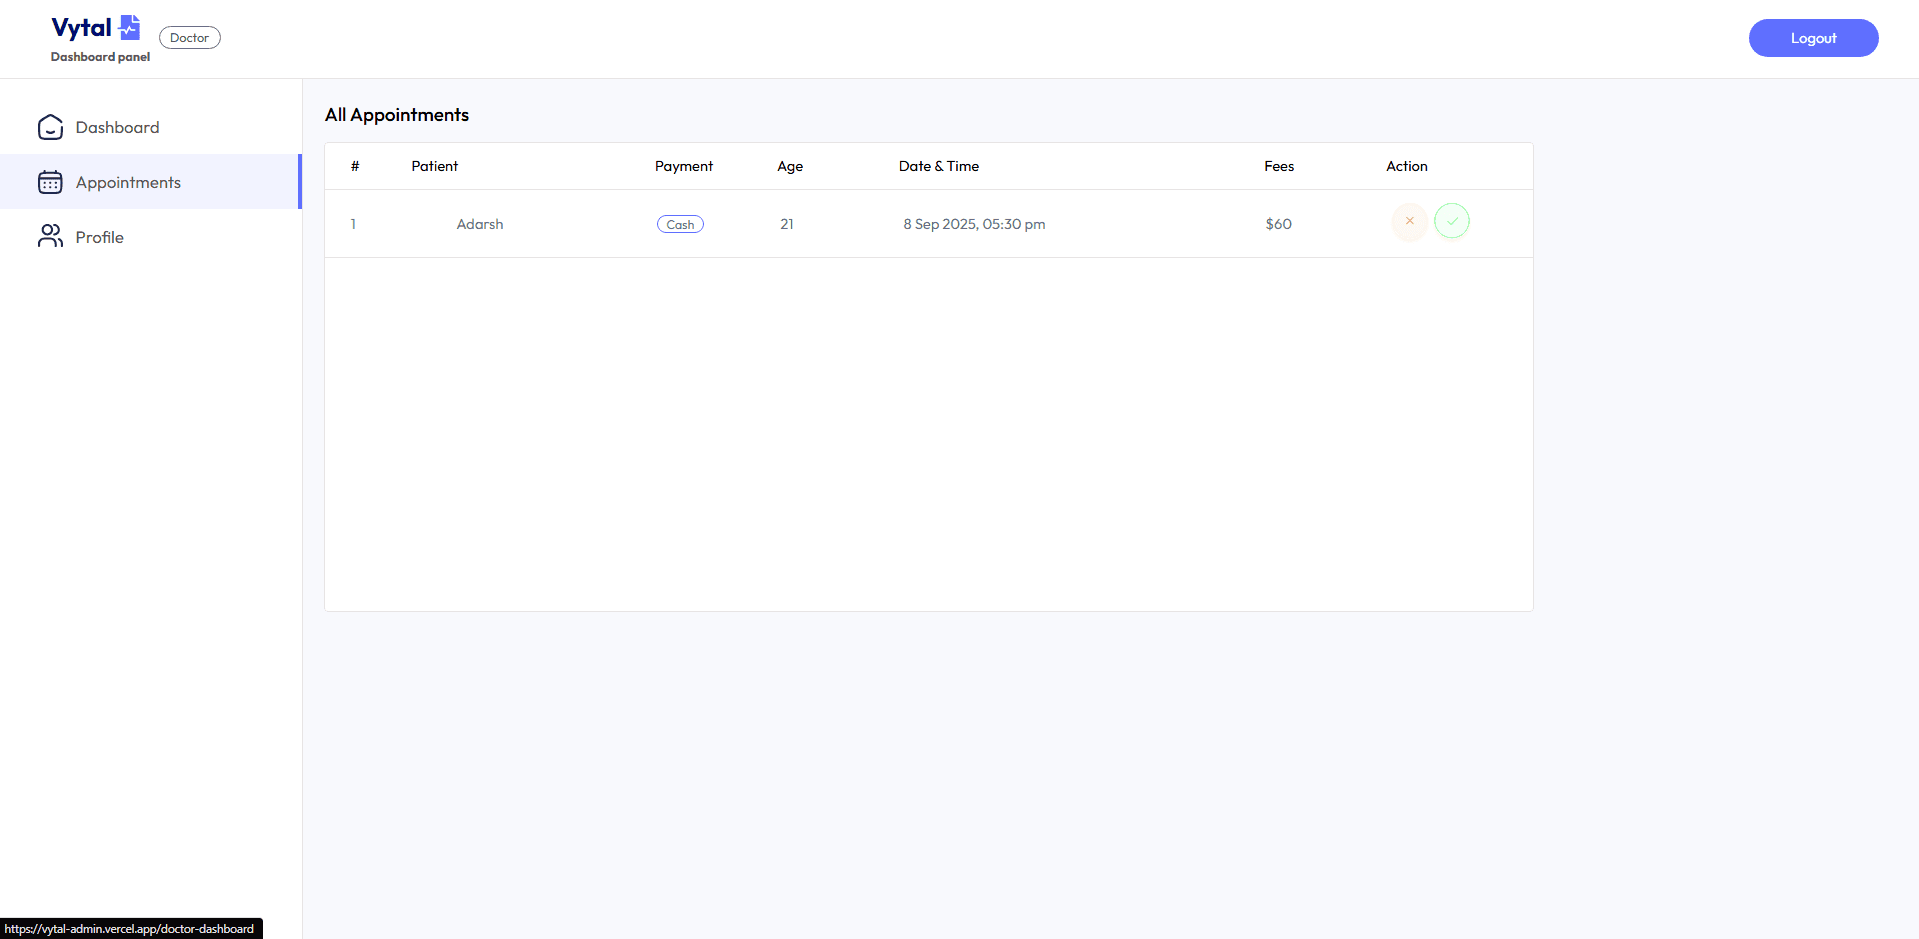
Task: Cancel Adarsh's appointment using the red X icon
Action: [x=1409, y=221]
